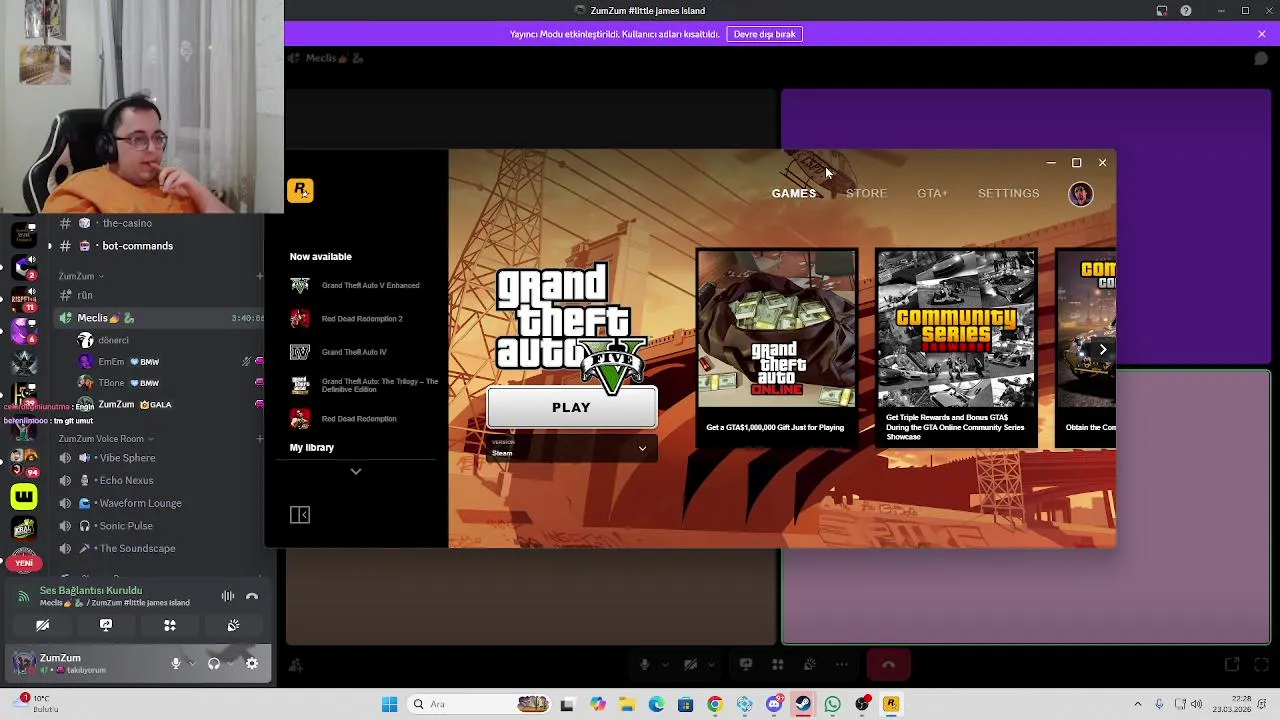Join The Soundscape voice channel
This screenshot has height=720, width=1280.
pos(137,549)
